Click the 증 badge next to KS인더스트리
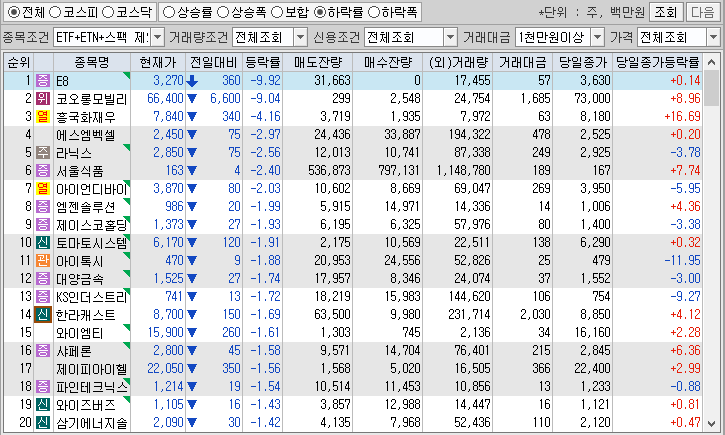This screenshot has width=725, height=435. pyautogui.click(x=43, y=297)
